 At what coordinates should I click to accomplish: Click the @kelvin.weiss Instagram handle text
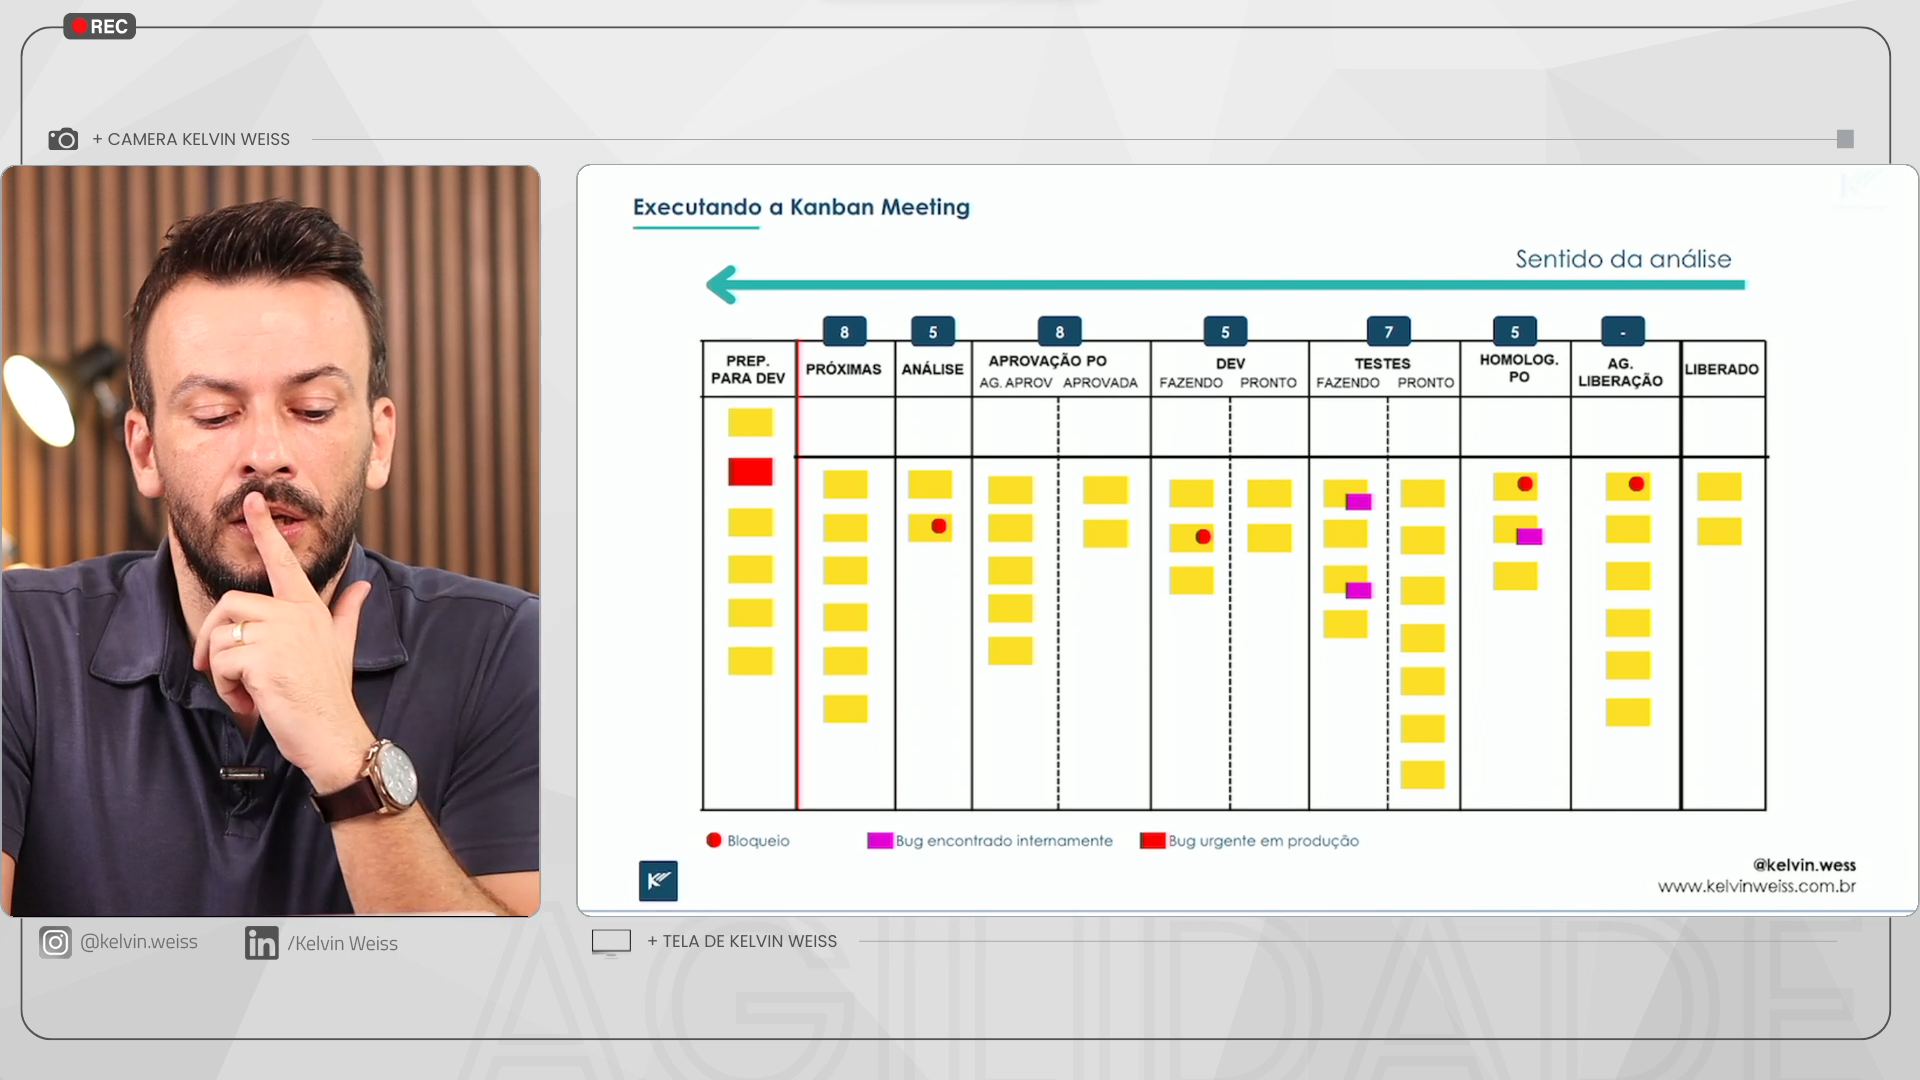coord(139,942)
